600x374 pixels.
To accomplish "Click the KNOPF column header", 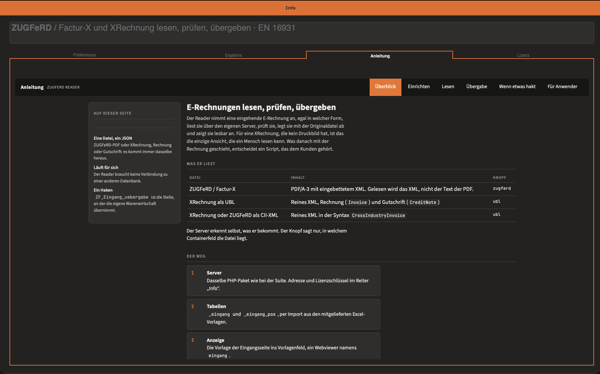I will tap(499, 178).
